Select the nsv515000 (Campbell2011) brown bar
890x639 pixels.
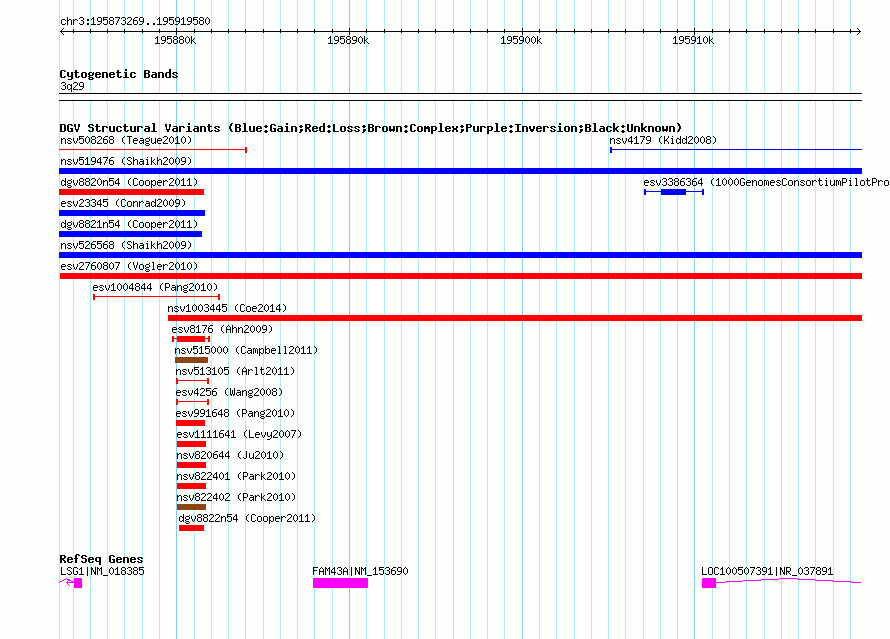(x=191, y=360)
